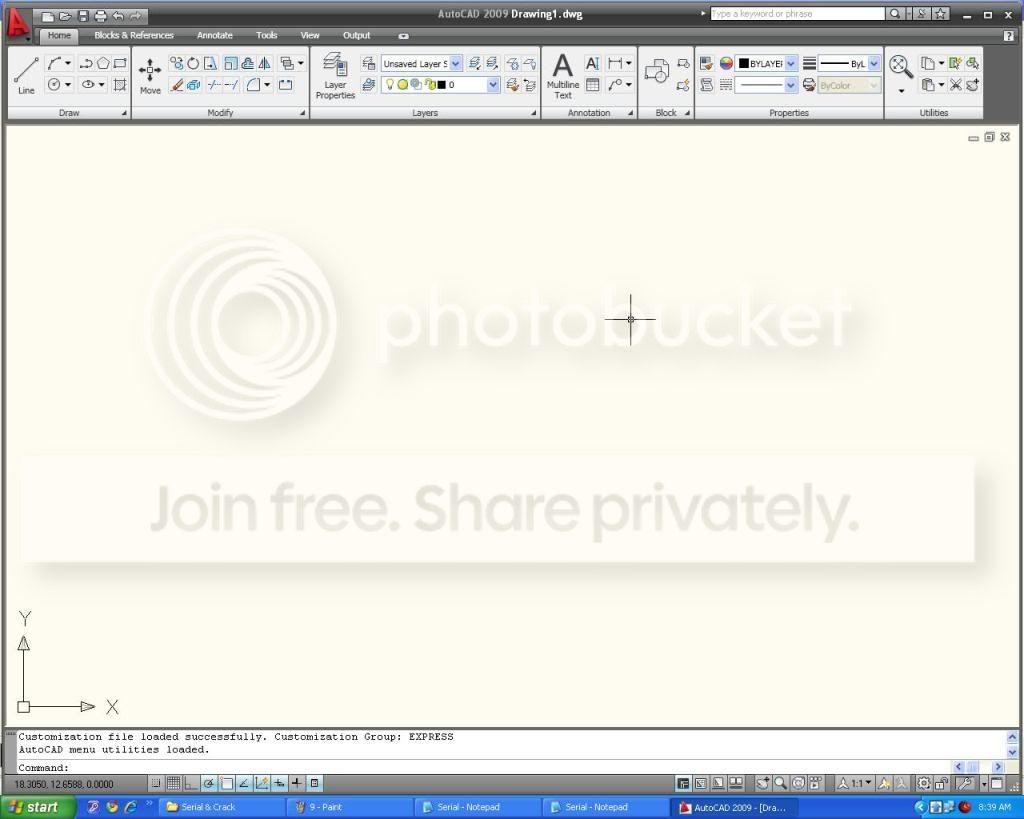Toggle Dynamic UCS in status bar
This screenshot has width=1024, height=819.
[x=262, y=783]
